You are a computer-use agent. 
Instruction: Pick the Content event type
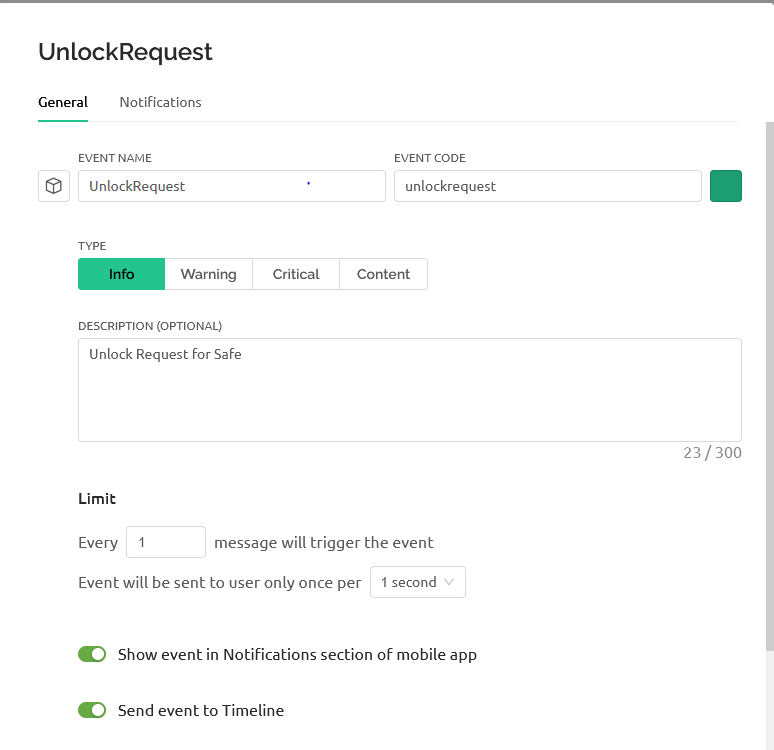pos(383,274)
